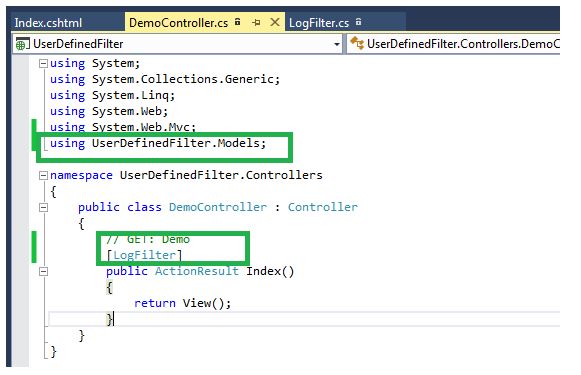Image resolution: width=581 pixels, height=375 pixels.
Task: Click lock icon on LogFilter.cs tab
Action: 358,21
